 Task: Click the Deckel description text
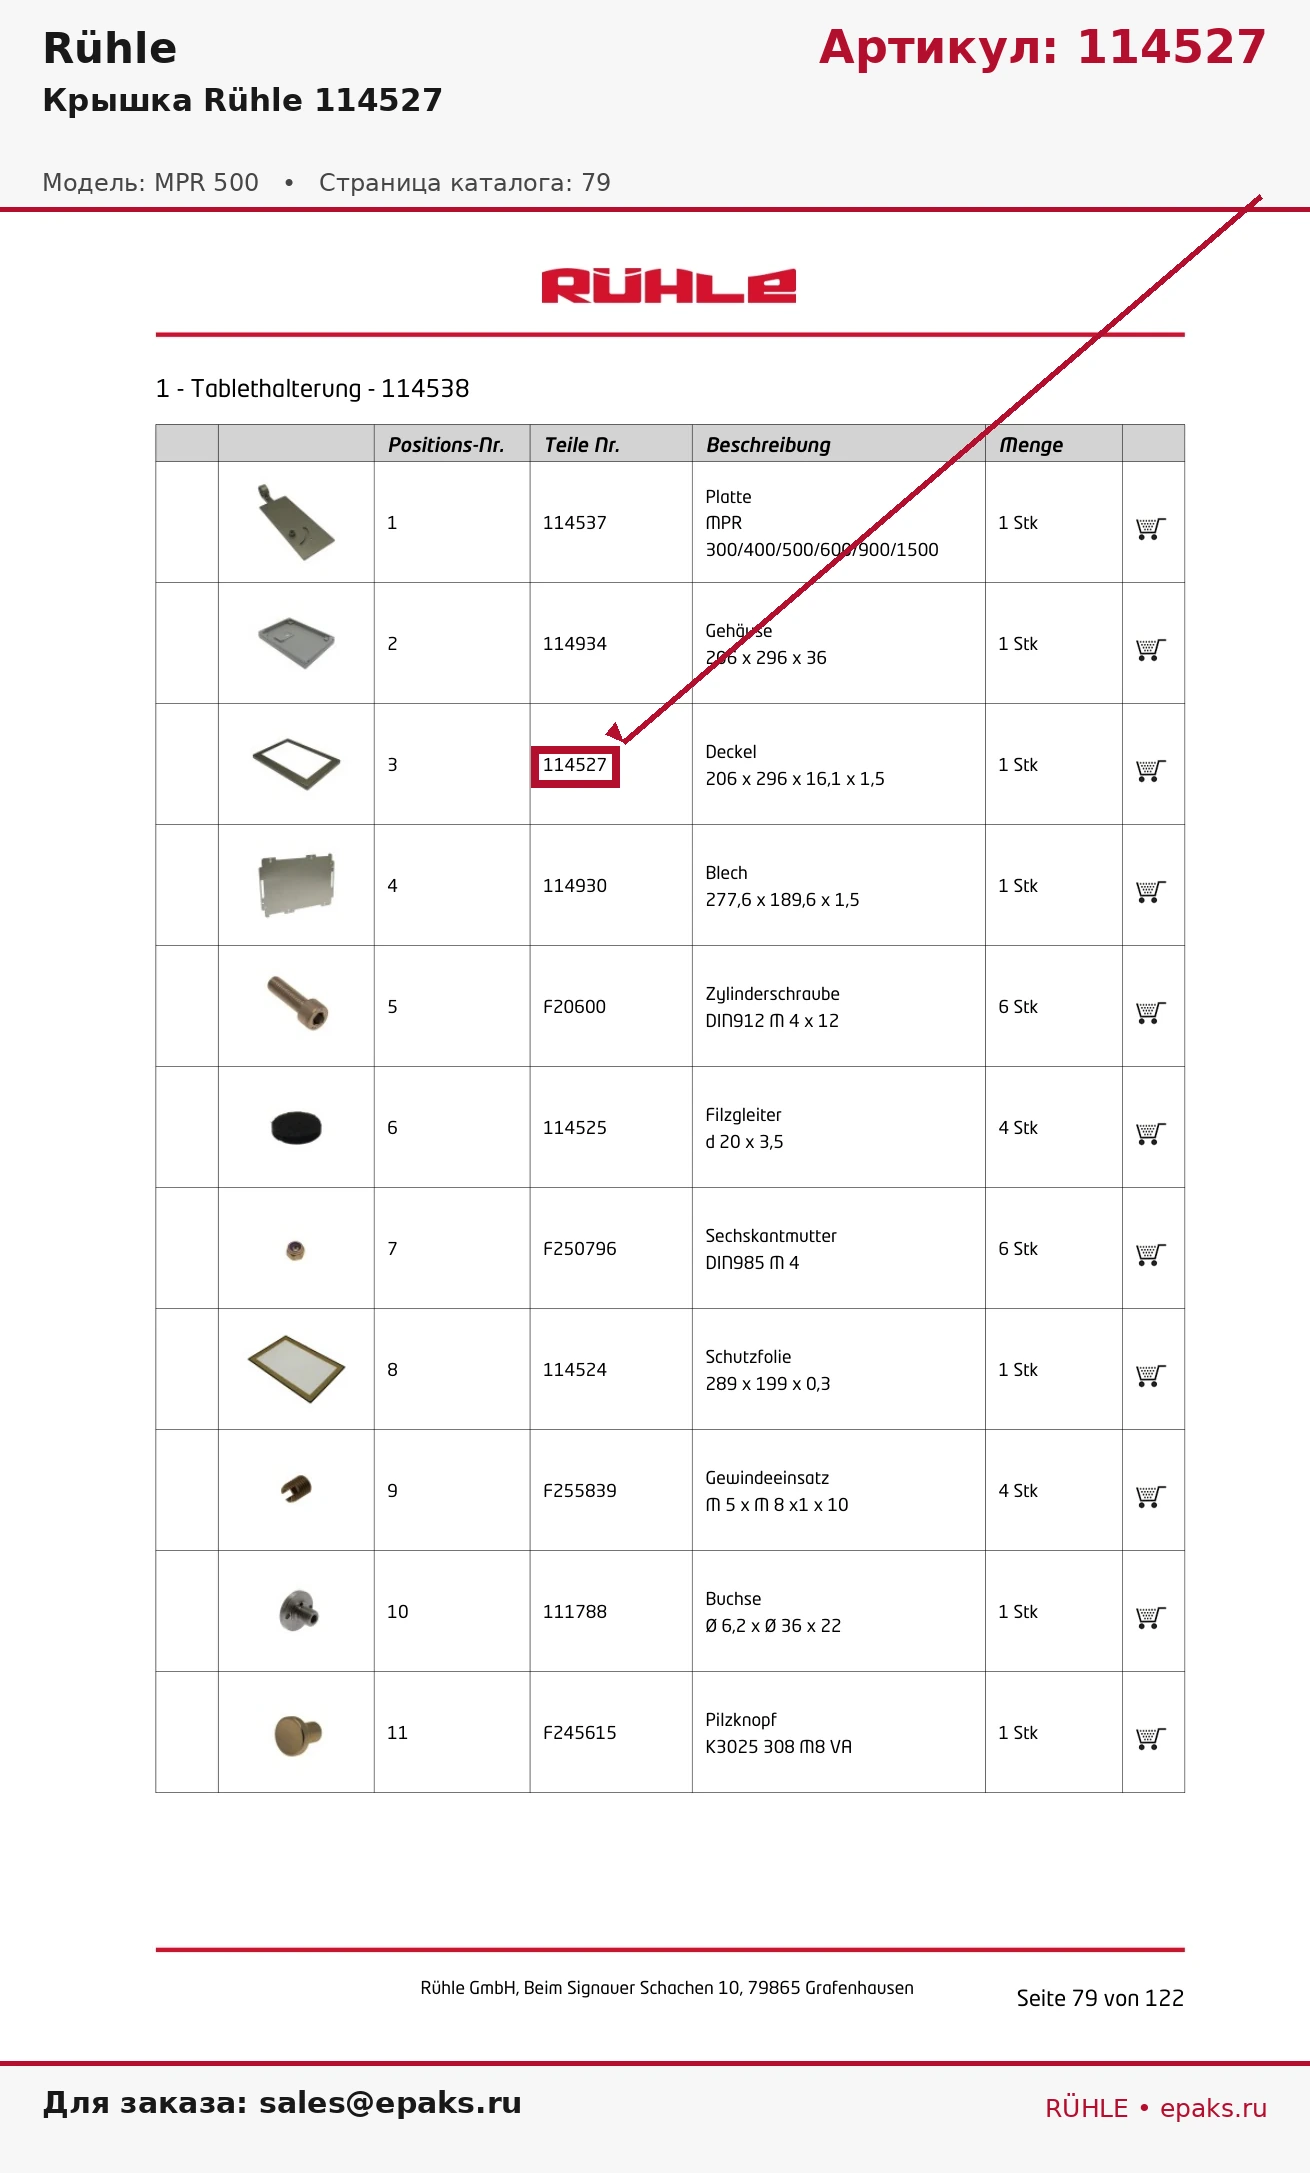click(795, 765)
